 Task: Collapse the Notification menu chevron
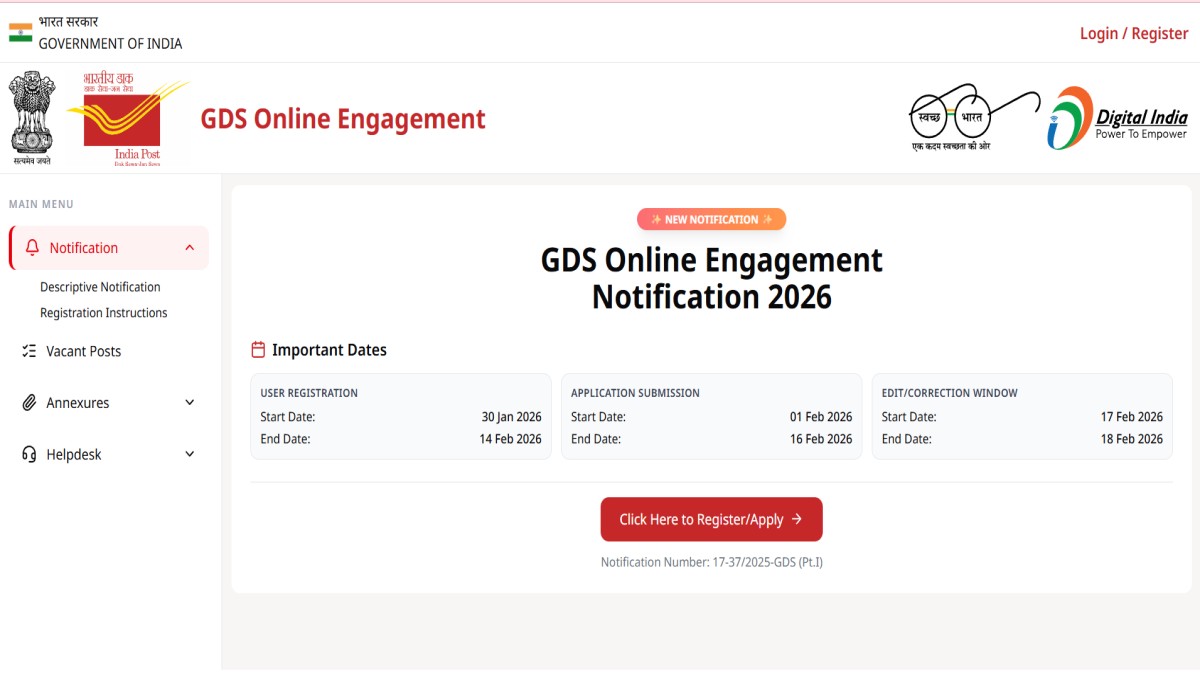pos(190,248)
